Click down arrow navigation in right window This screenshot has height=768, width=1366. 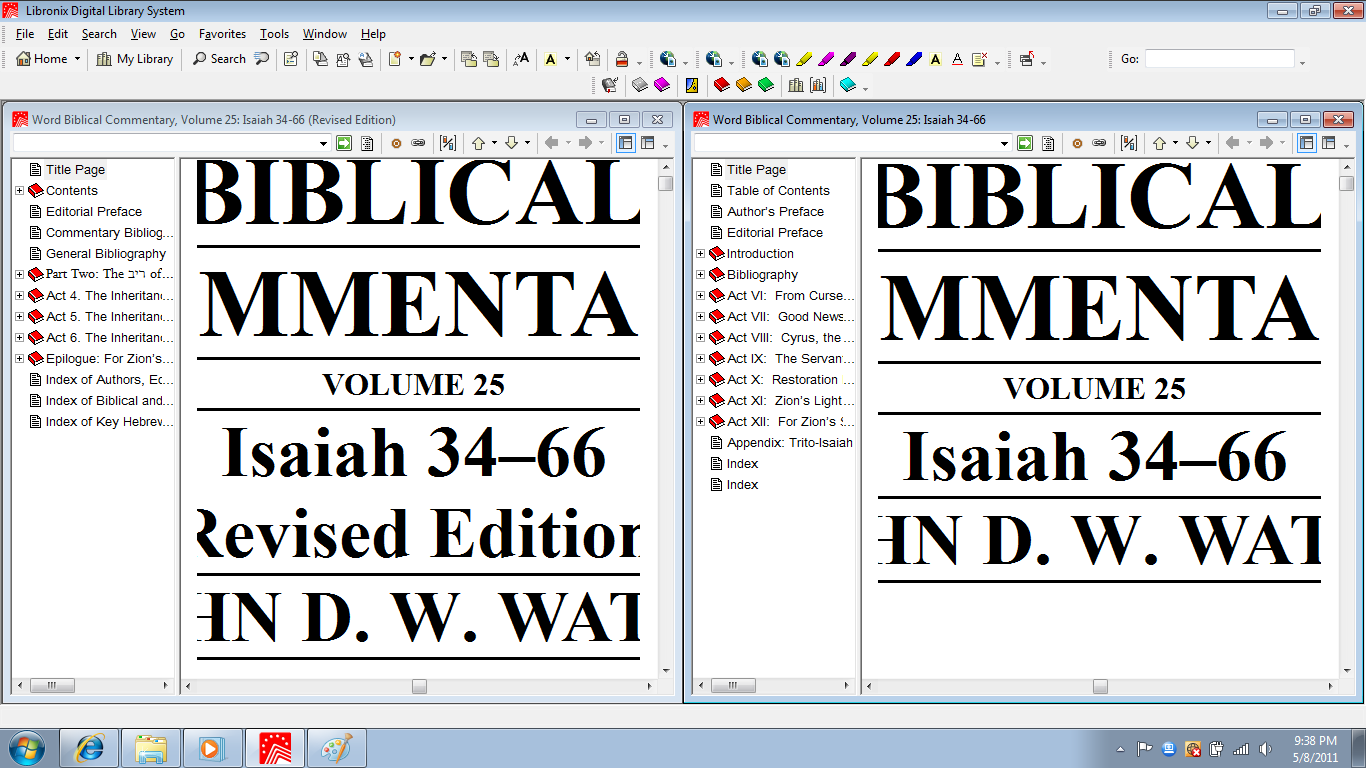click(x=1192, y=143)
